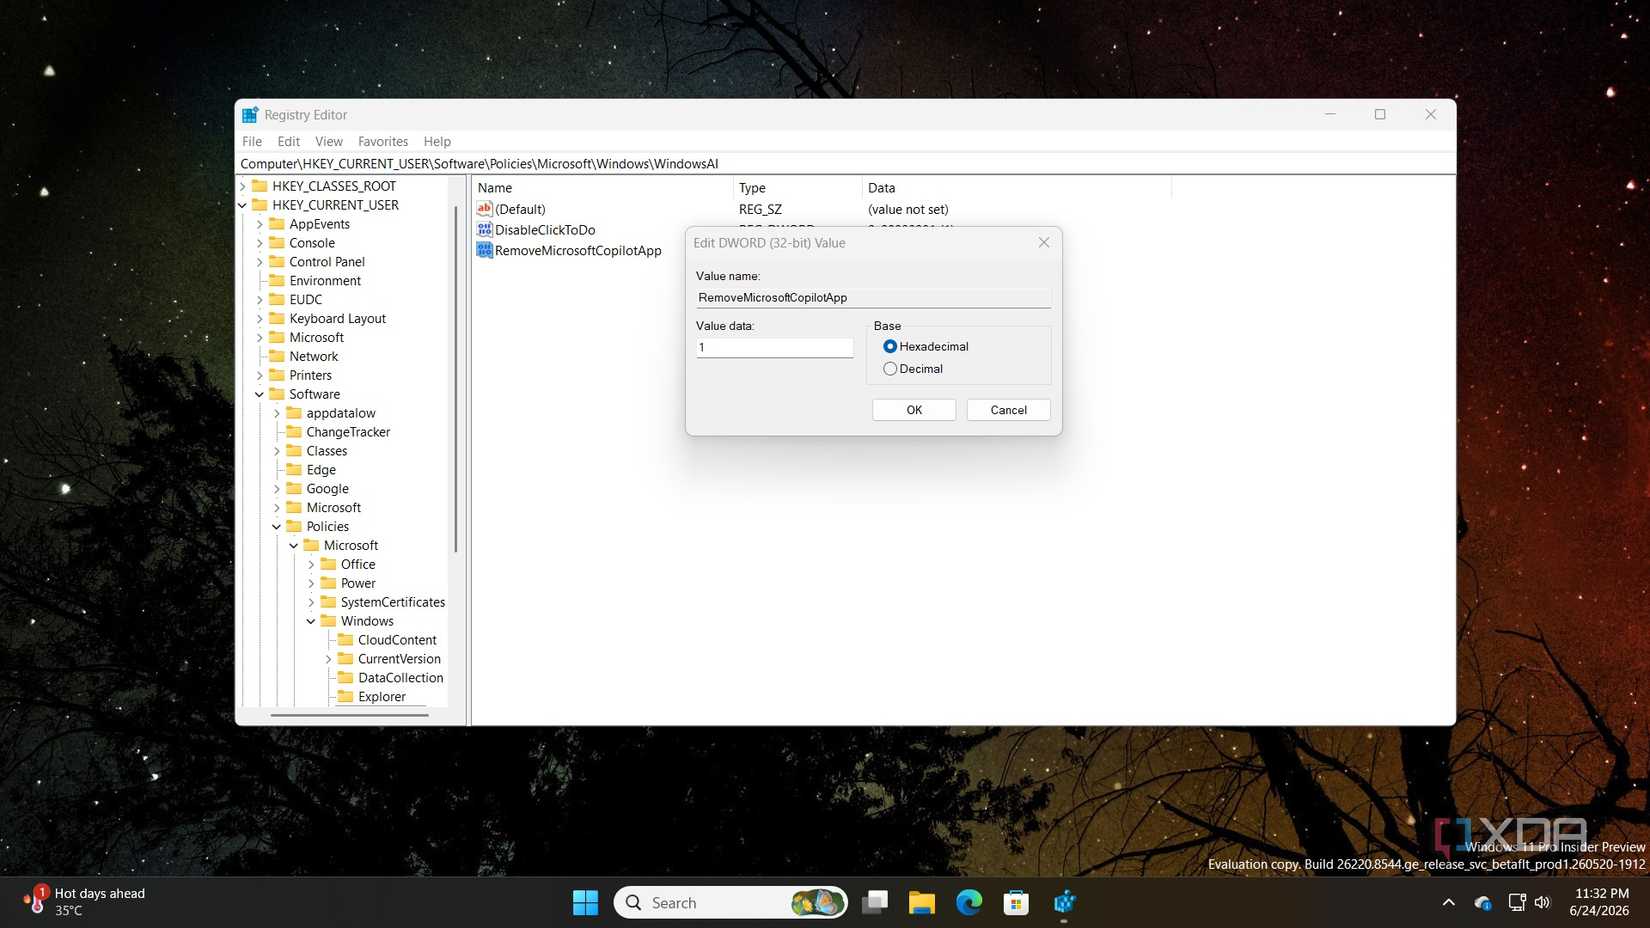Viewport: 1650px width, 928px height.
Task: Select the Explorer folder icon
Action: pos(346,697)
